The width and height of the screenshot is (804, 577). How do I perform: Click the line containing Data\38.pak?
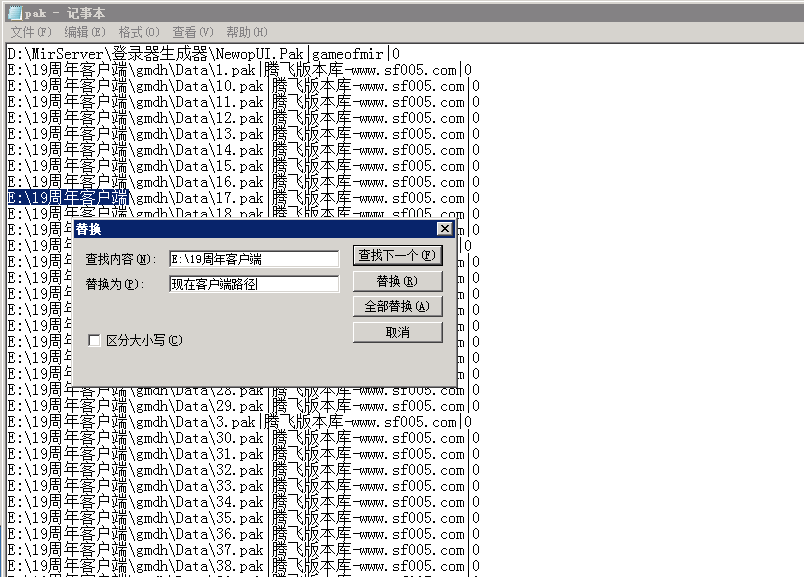coord(244,566)
